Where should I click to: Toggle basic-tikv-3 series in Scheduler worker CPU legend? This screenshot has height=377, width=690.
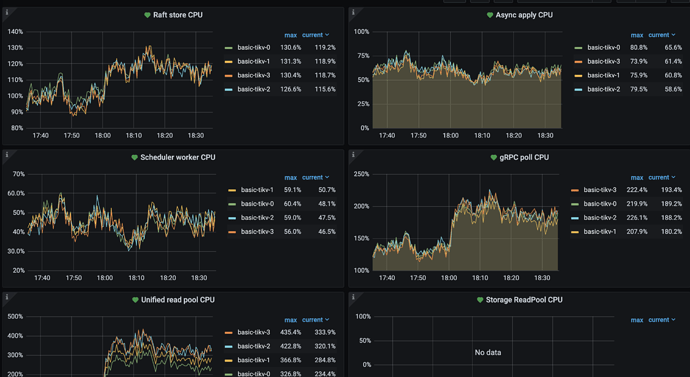(x=257, y=231)
